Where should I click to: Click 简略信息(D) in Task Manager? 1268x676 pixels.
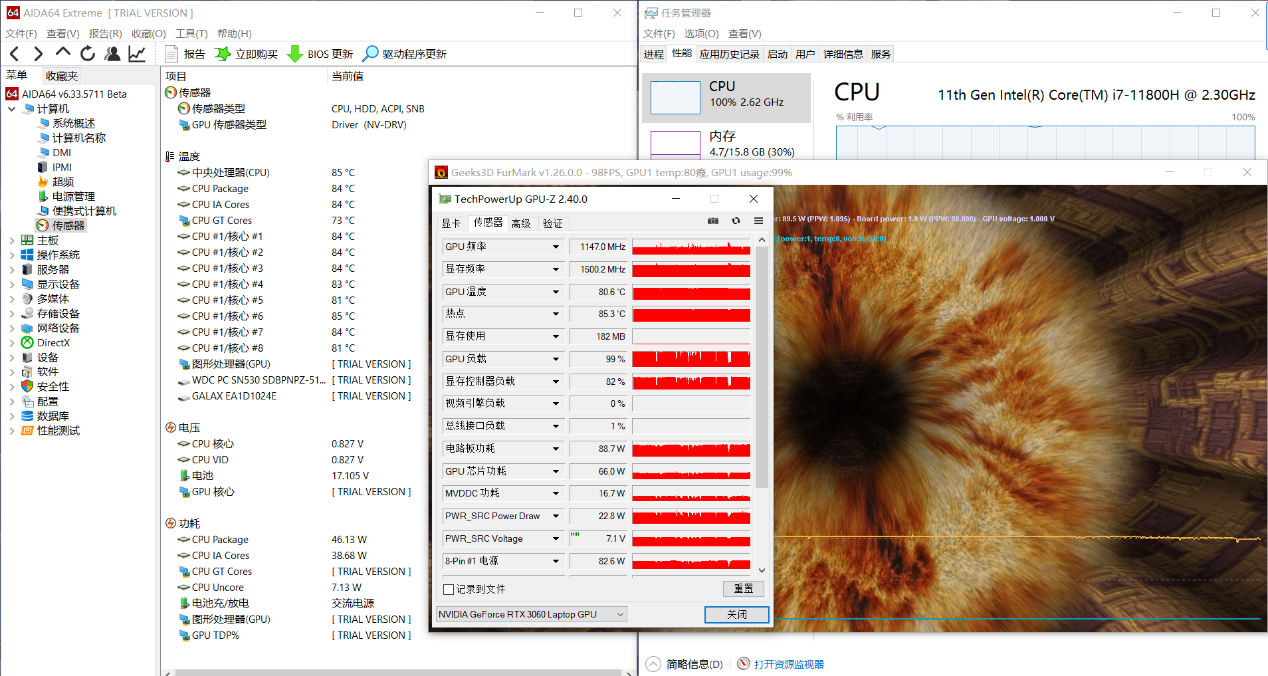coord(695,664)
